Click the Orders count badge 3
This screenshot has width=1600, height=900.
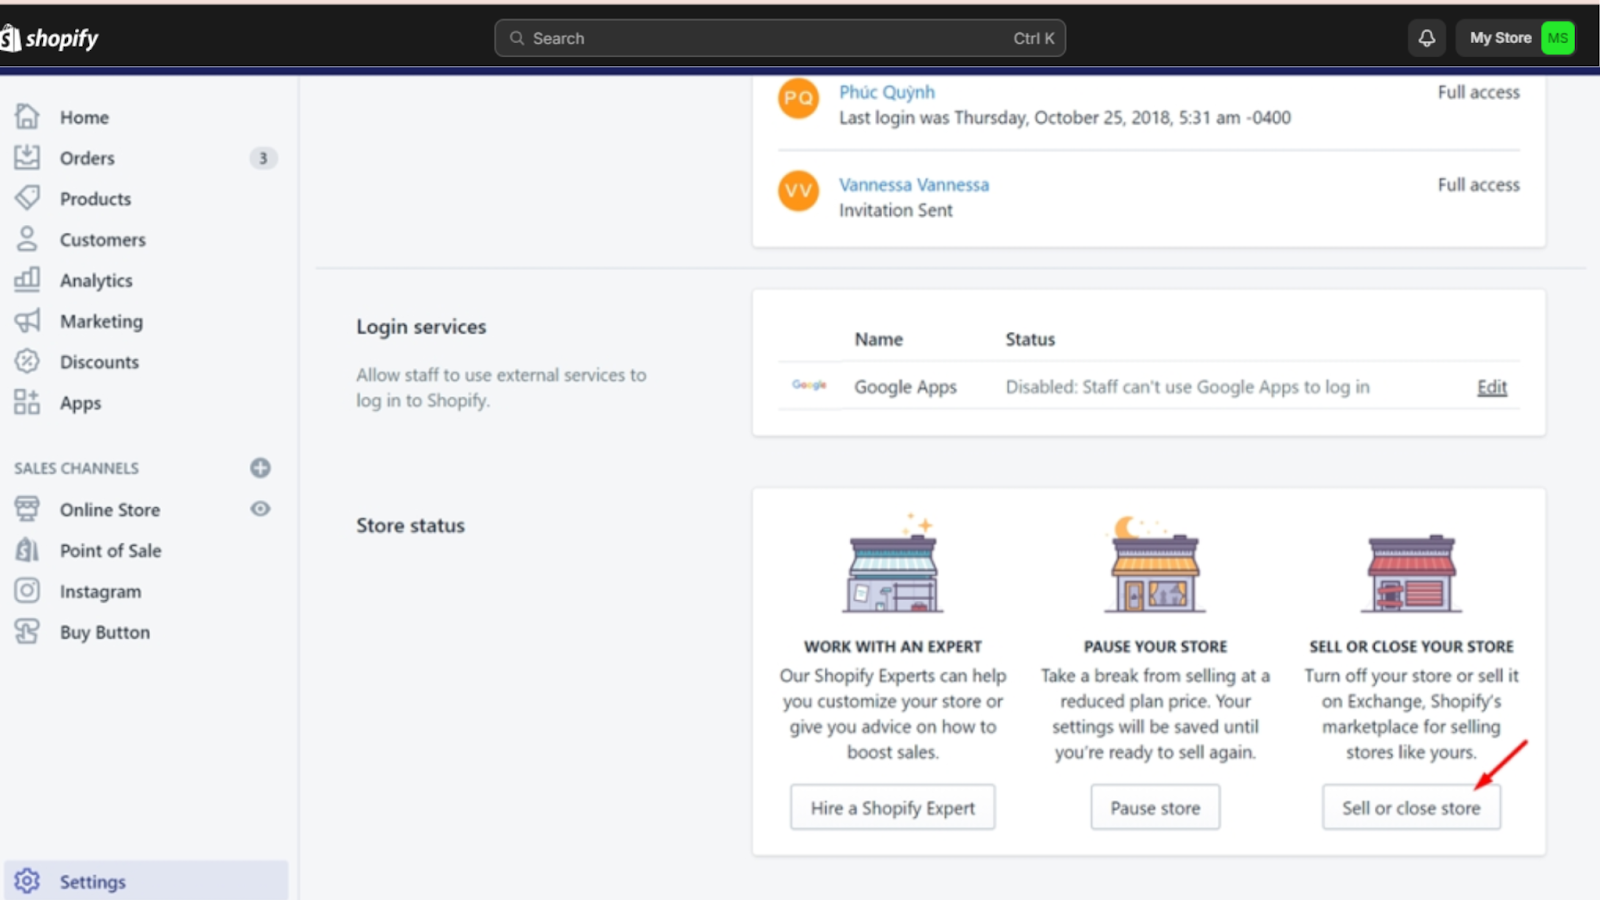263,158
